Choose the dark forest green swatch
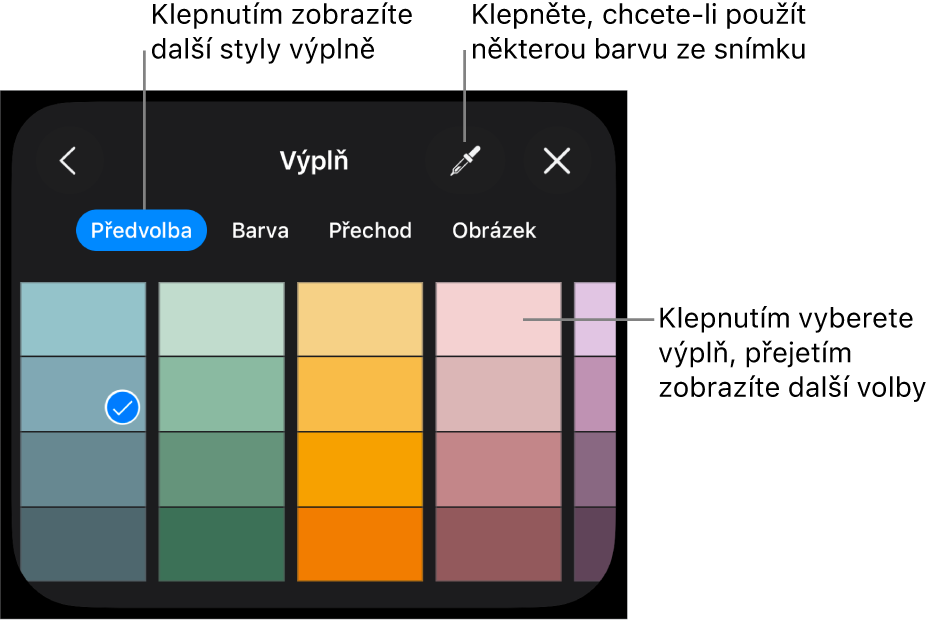The width and height of the screenshot is (942, 620). (222, 544)
